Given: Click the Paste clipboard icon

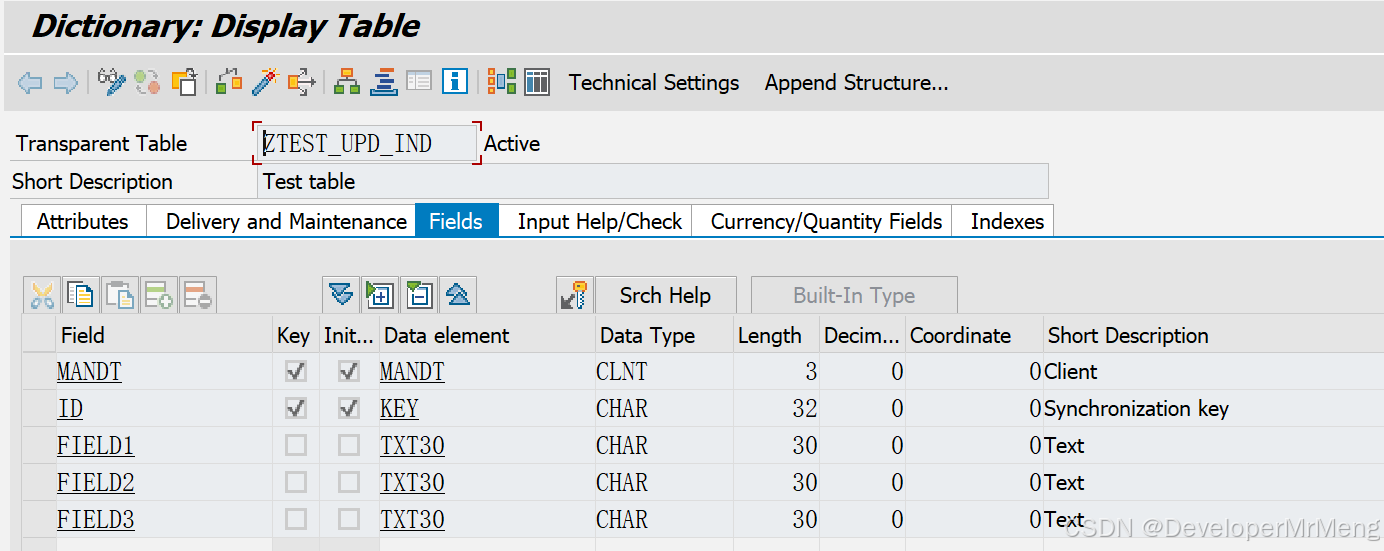Looking at the screenshot, I should tap(120, 295).
